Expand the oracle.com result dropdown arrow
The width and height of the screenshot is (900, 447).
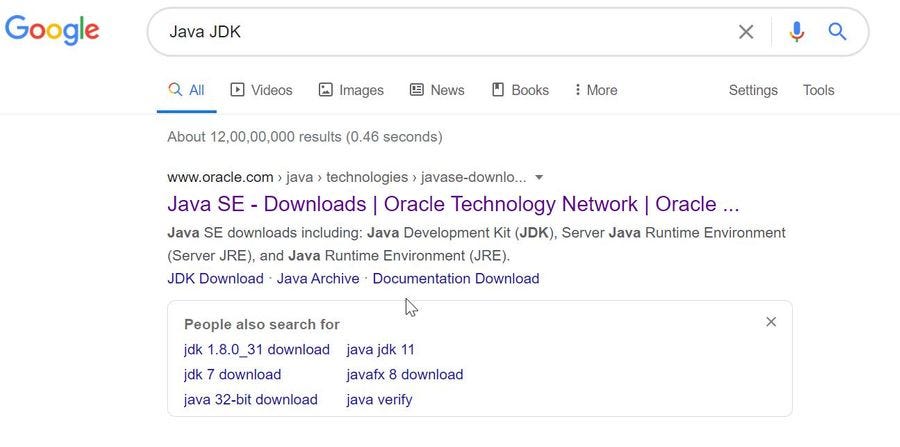point(539,177)
